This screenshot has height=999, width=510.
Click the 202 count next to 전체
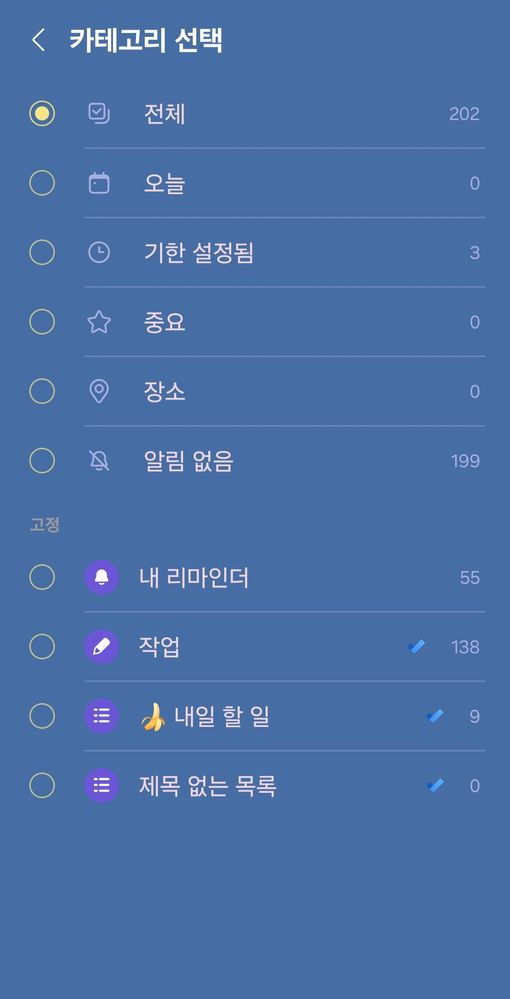(464, 114)
